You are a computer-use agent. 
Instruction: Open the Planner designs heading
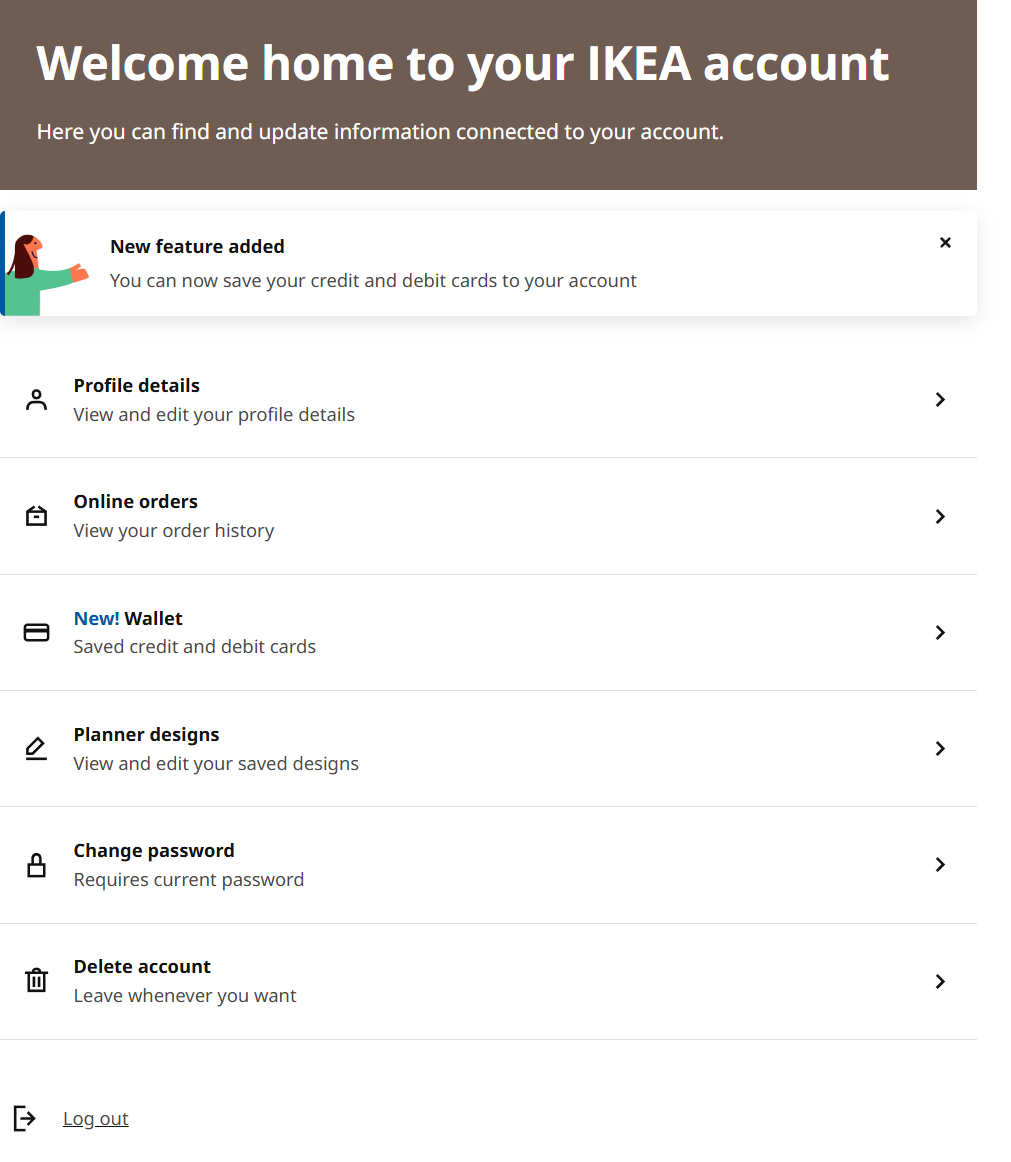146,734
